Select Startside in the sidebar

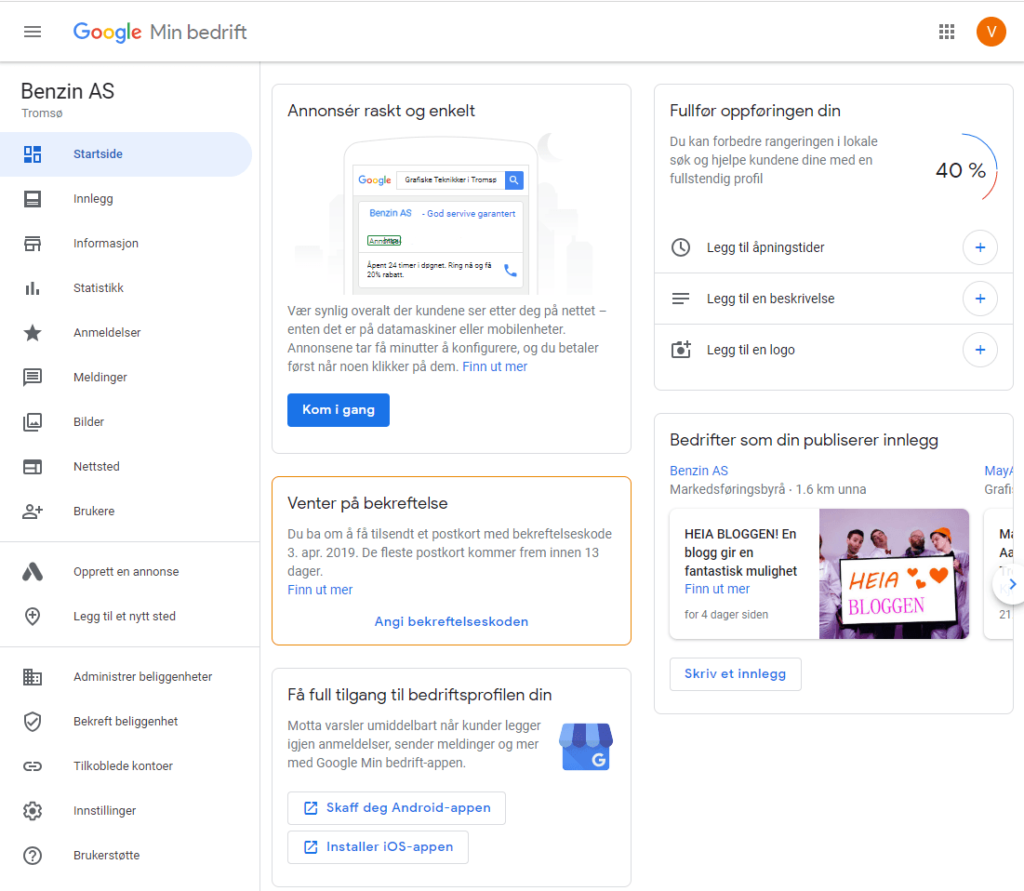pos(125,154)
